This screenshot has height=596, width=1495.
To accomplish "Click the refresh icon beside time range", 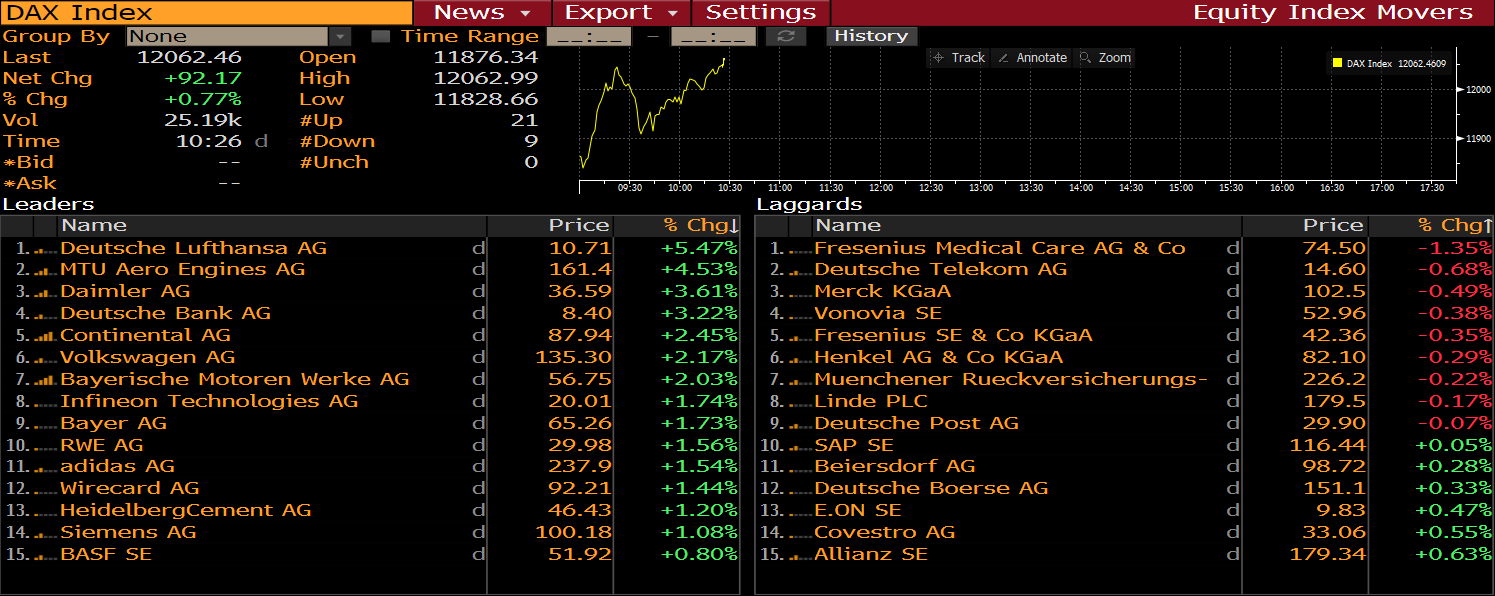I will (x=786, y=36).
